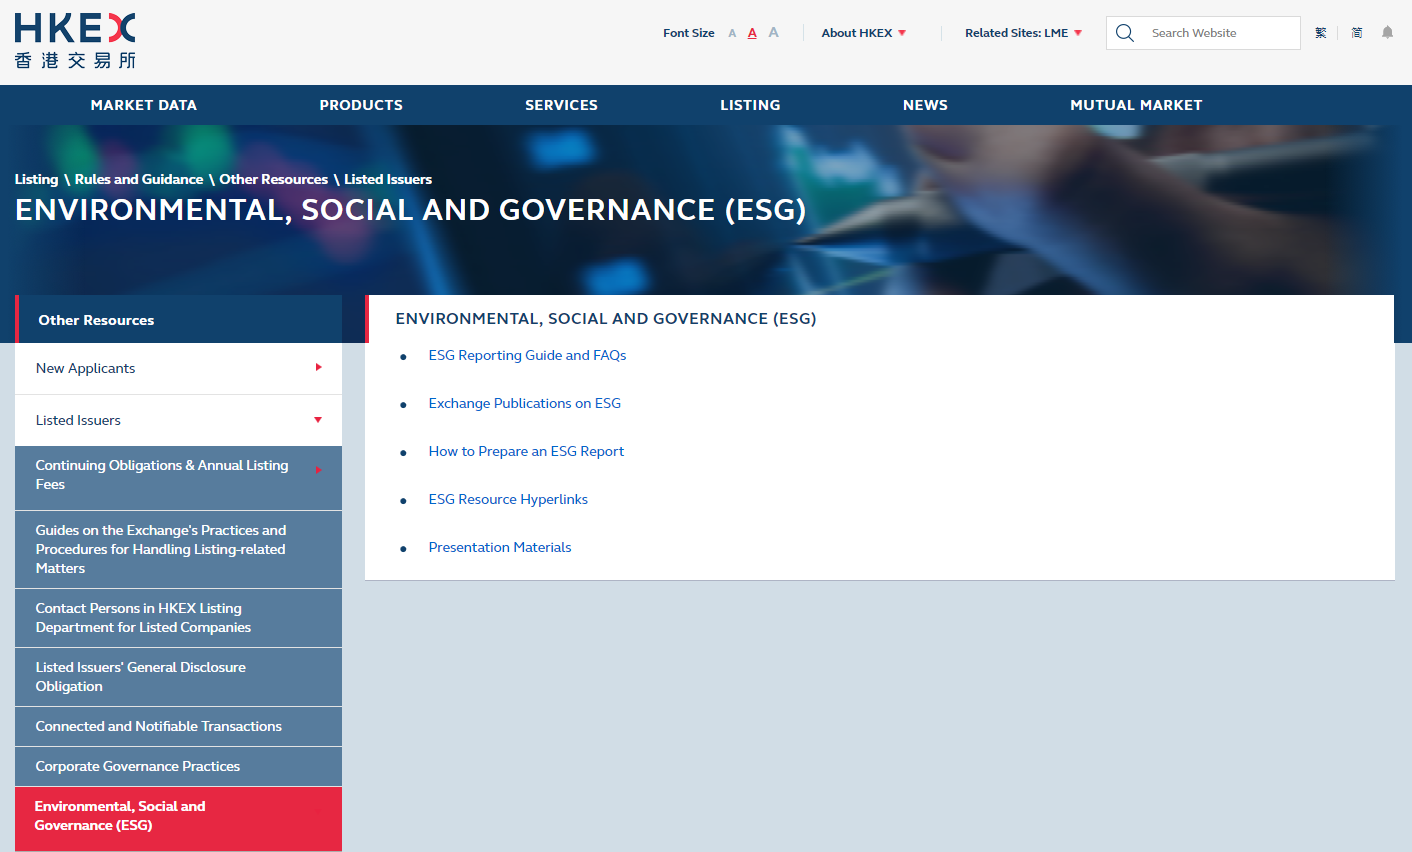Select the small font size A
Viewport: 1412px width, 852px height.
click(732, 34)
